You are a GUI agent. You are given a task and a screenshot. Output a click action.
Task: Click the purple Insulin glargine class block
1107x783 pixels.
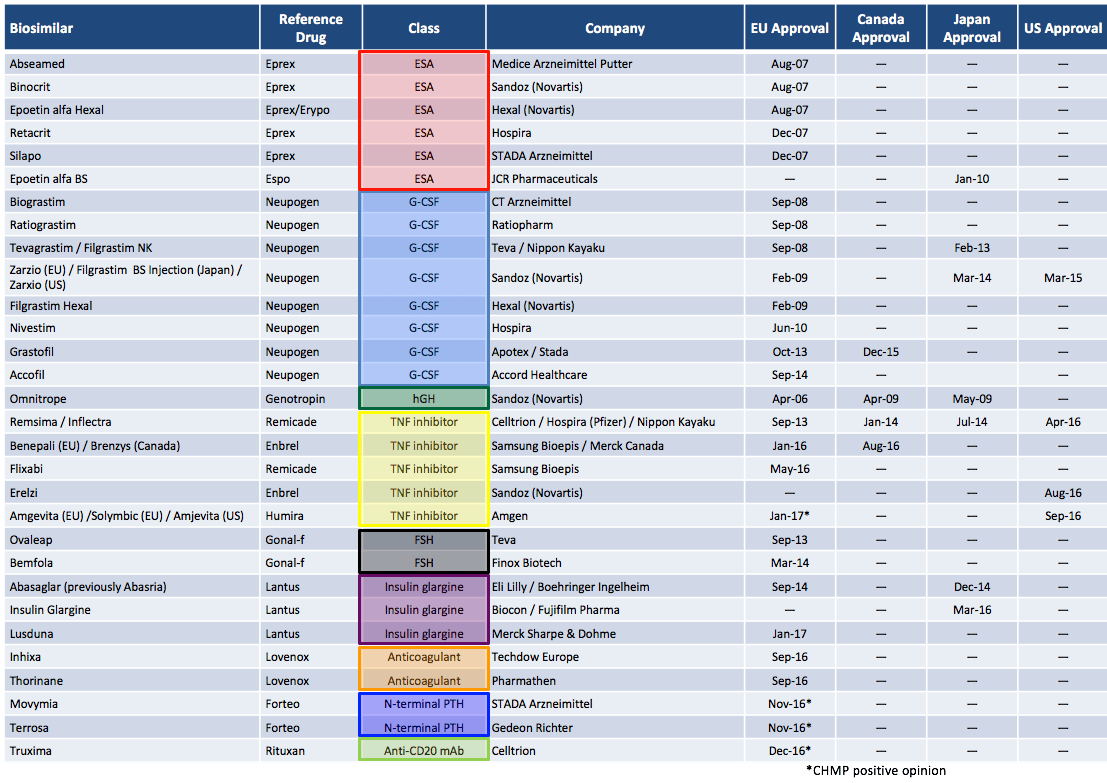(423, 610)
